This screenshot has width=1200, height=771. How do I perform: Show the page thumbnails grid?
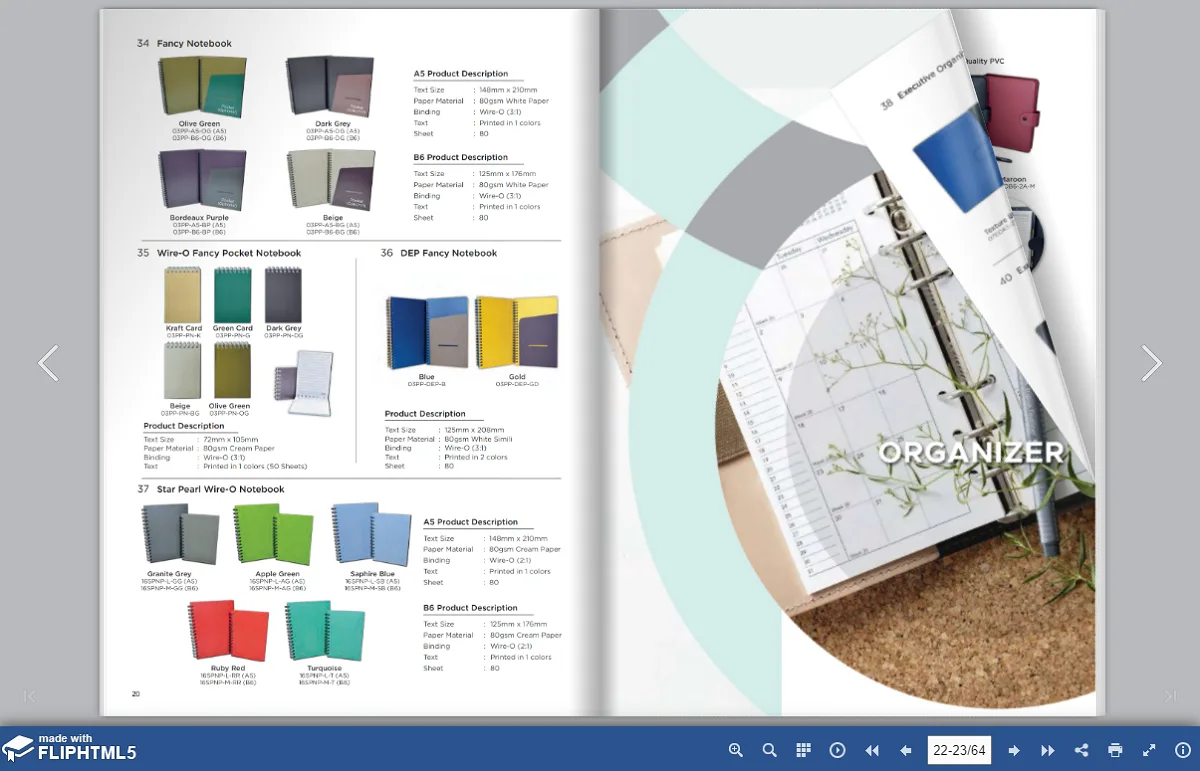click(x=803, y=750)
